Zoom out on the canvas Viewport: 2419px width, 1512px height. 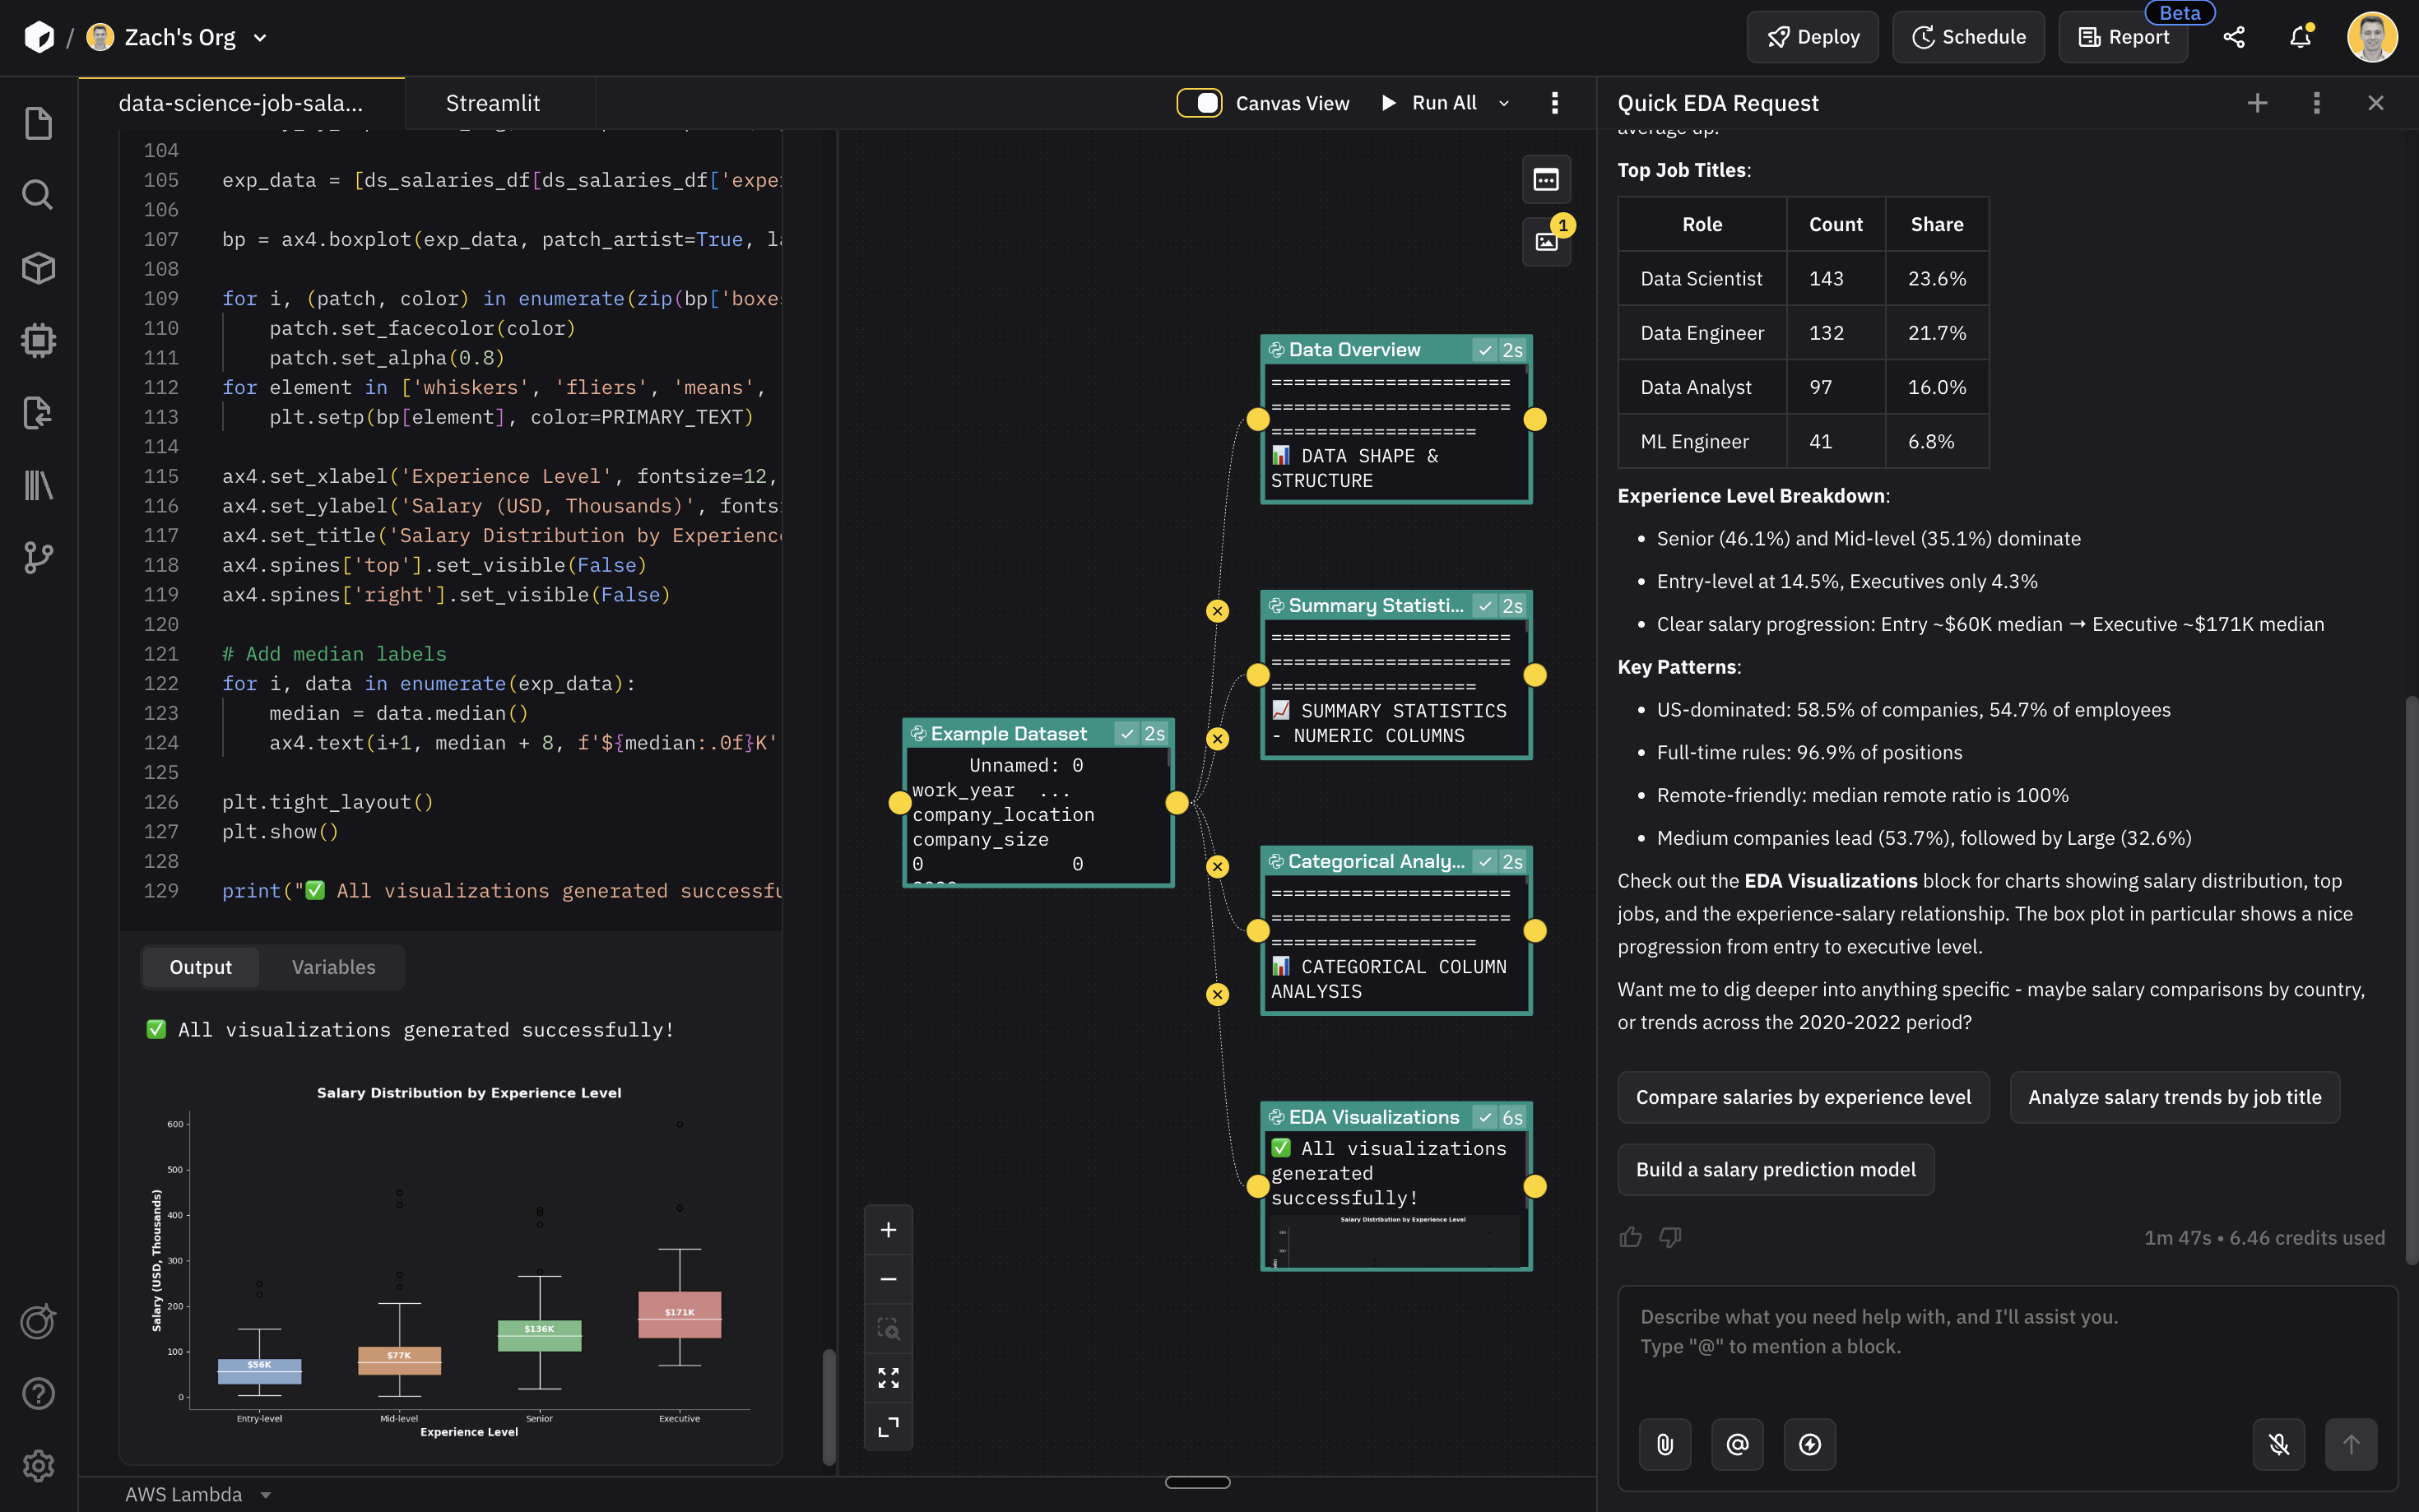tap(888, 1279)
